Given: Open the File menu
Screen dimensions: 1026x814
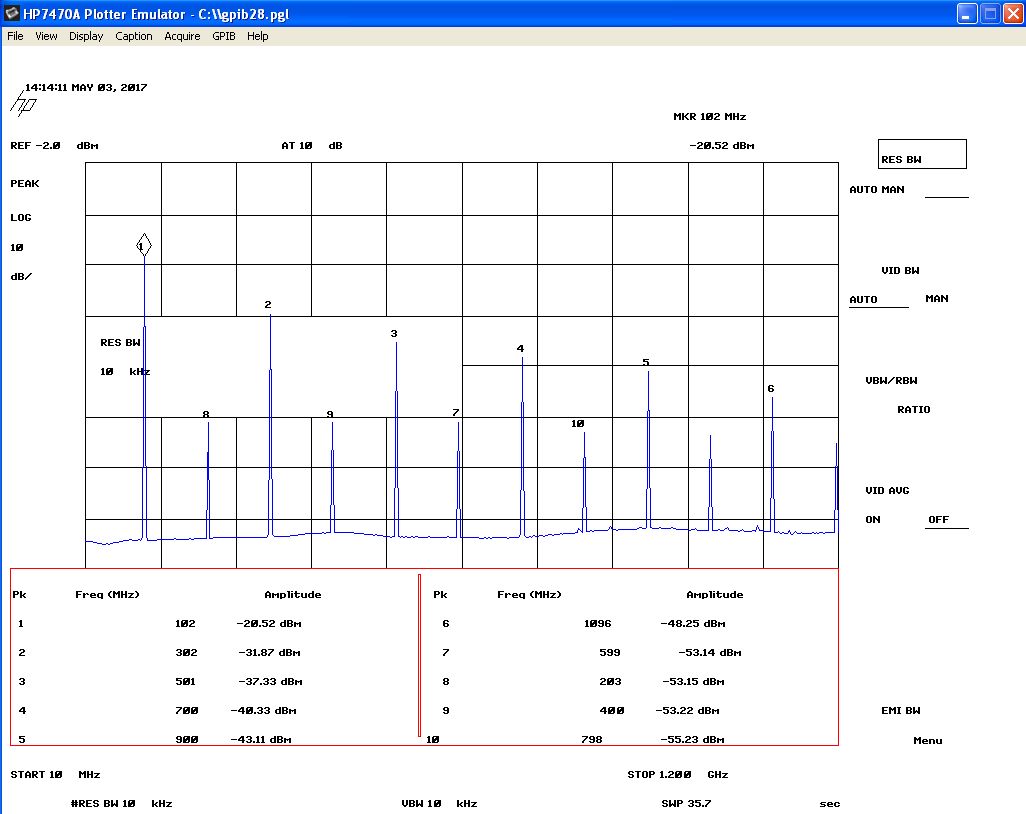Looking at the screenshot, I should point(15,36).
